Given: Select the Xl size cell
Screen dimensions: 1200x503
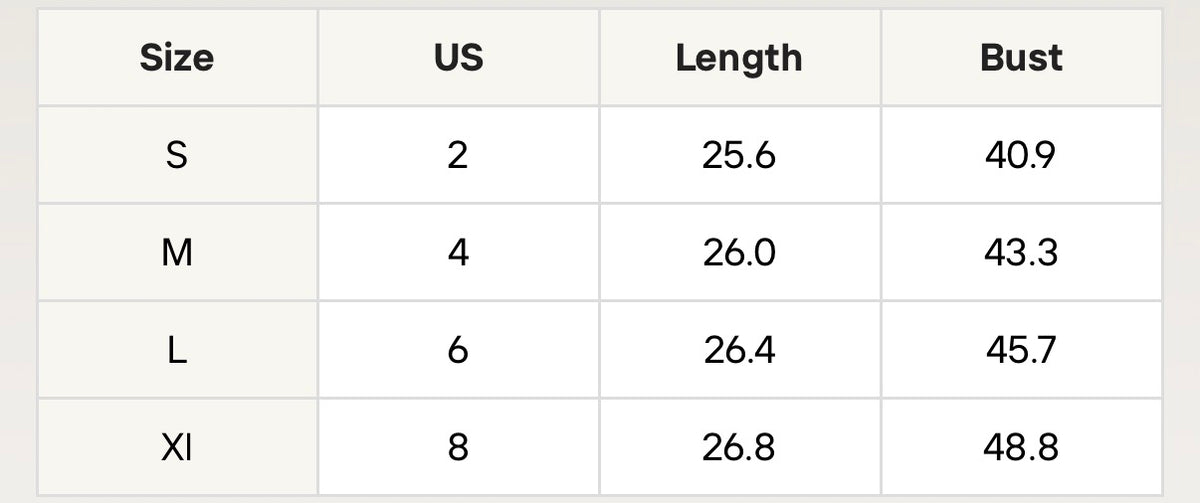Looking at the screenshot, I should 177,447.
